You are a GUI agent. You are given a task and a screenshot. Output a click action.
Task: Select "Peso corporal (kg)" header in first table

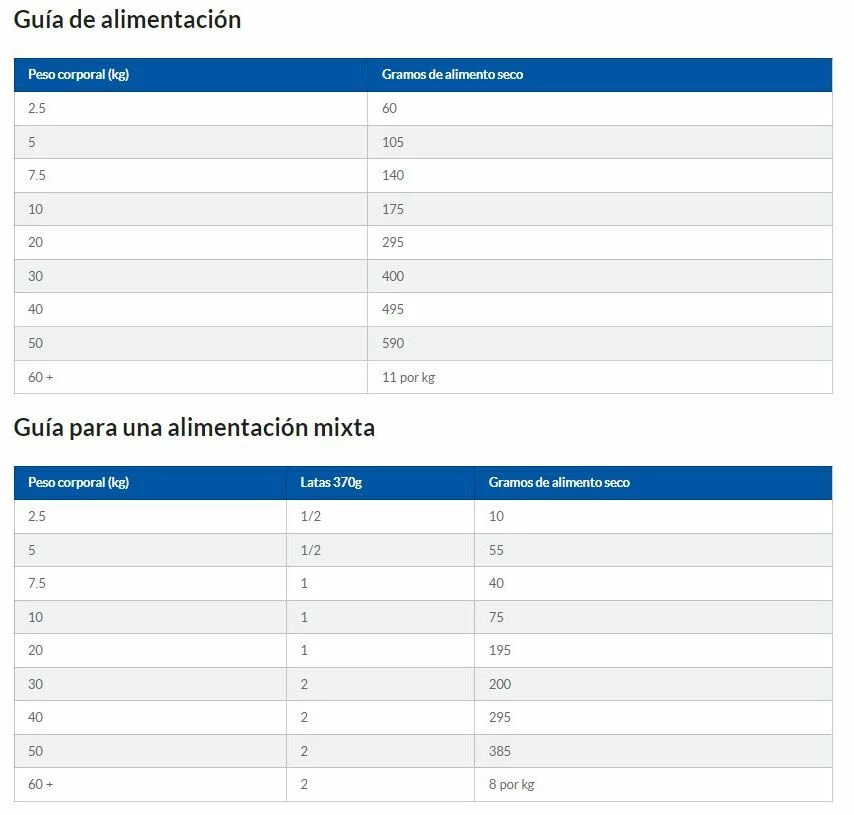78,75
